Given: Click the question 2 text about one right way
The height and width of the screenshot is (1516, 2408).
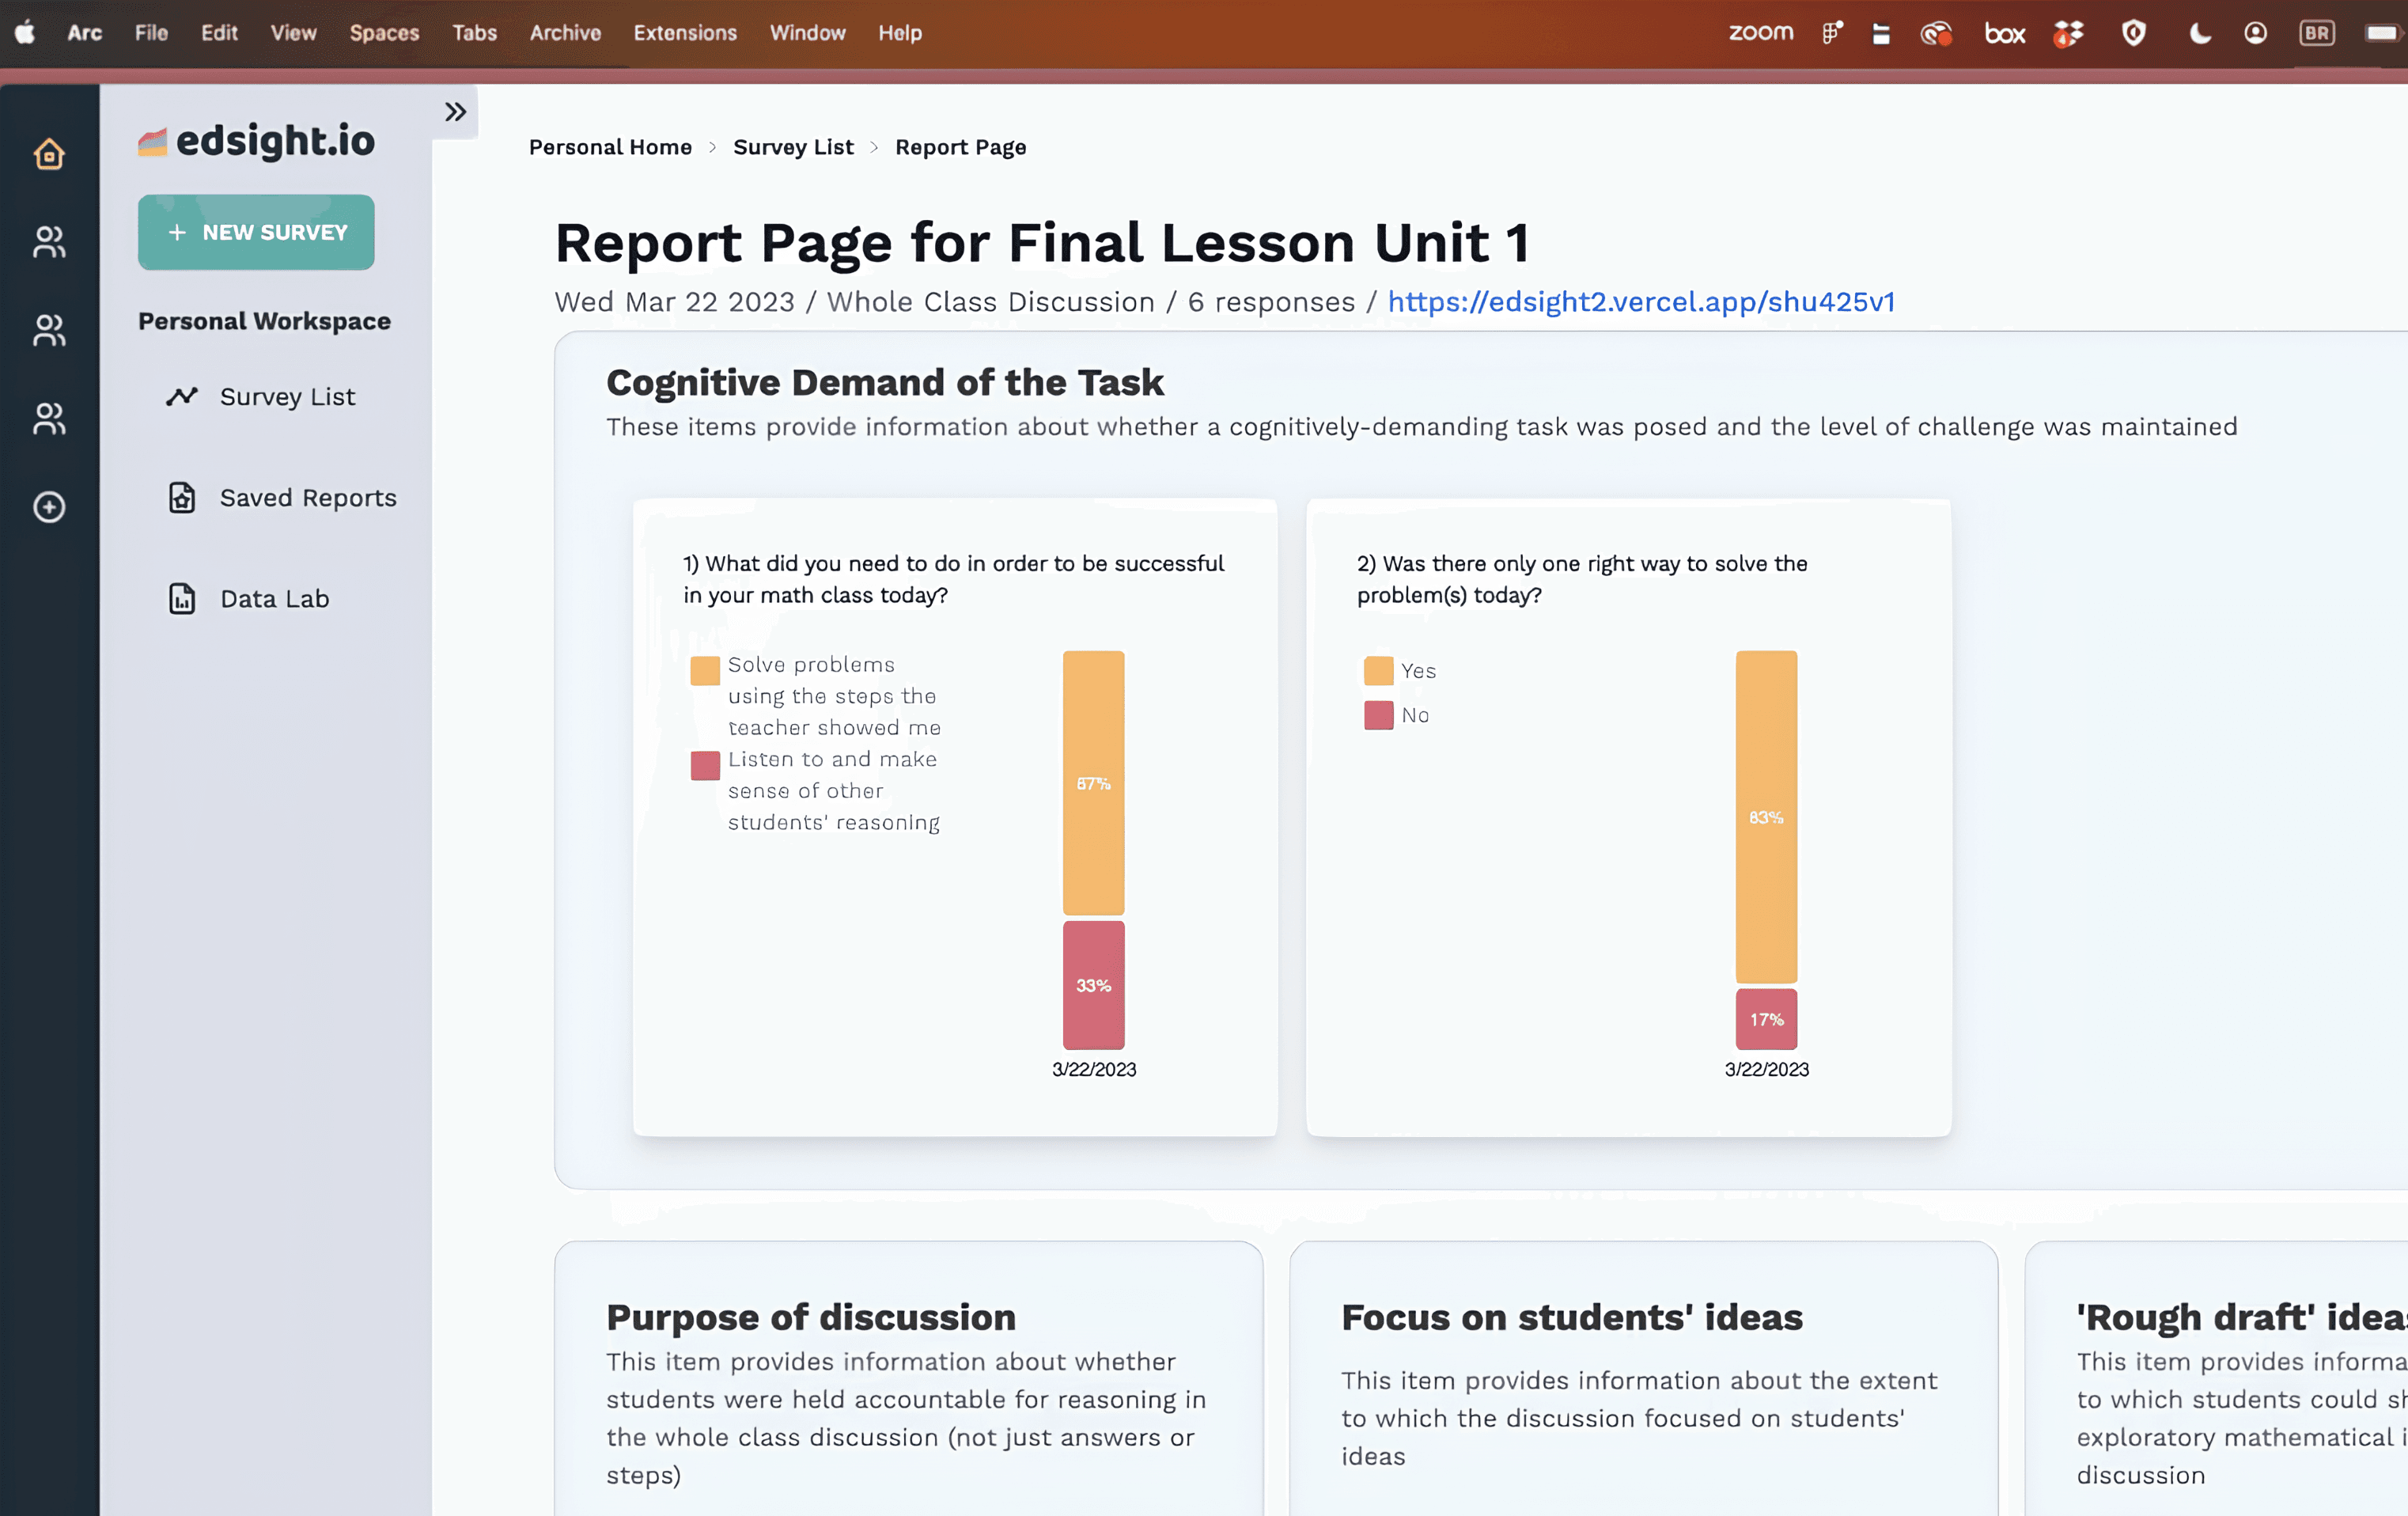Looking at the screenshot, I should 1582,579.
